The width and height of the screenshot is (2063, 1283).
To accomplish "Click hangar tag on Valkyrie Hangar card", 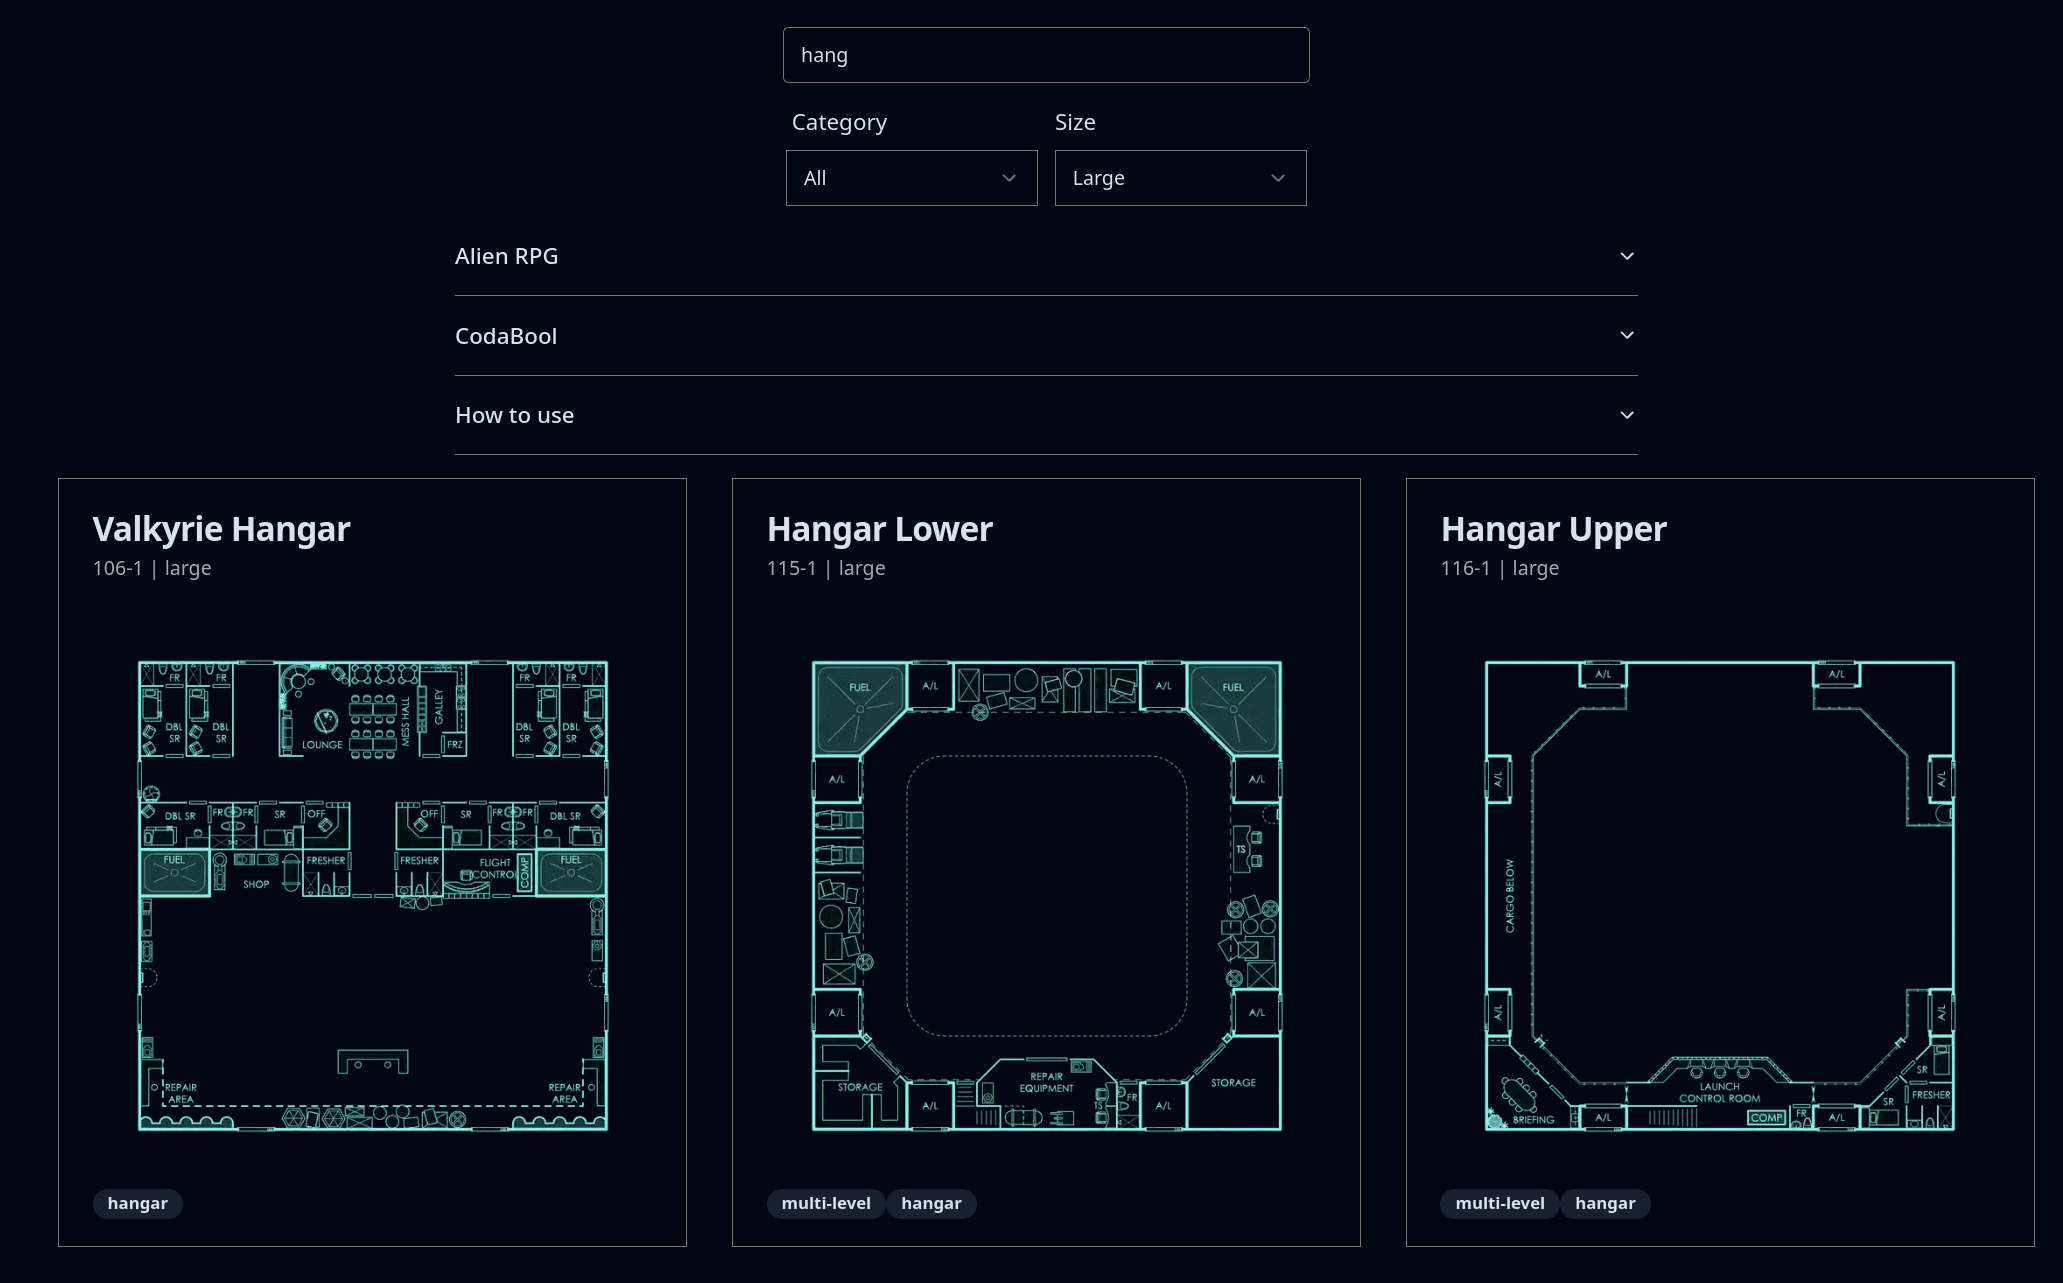I will [138, 1203].
